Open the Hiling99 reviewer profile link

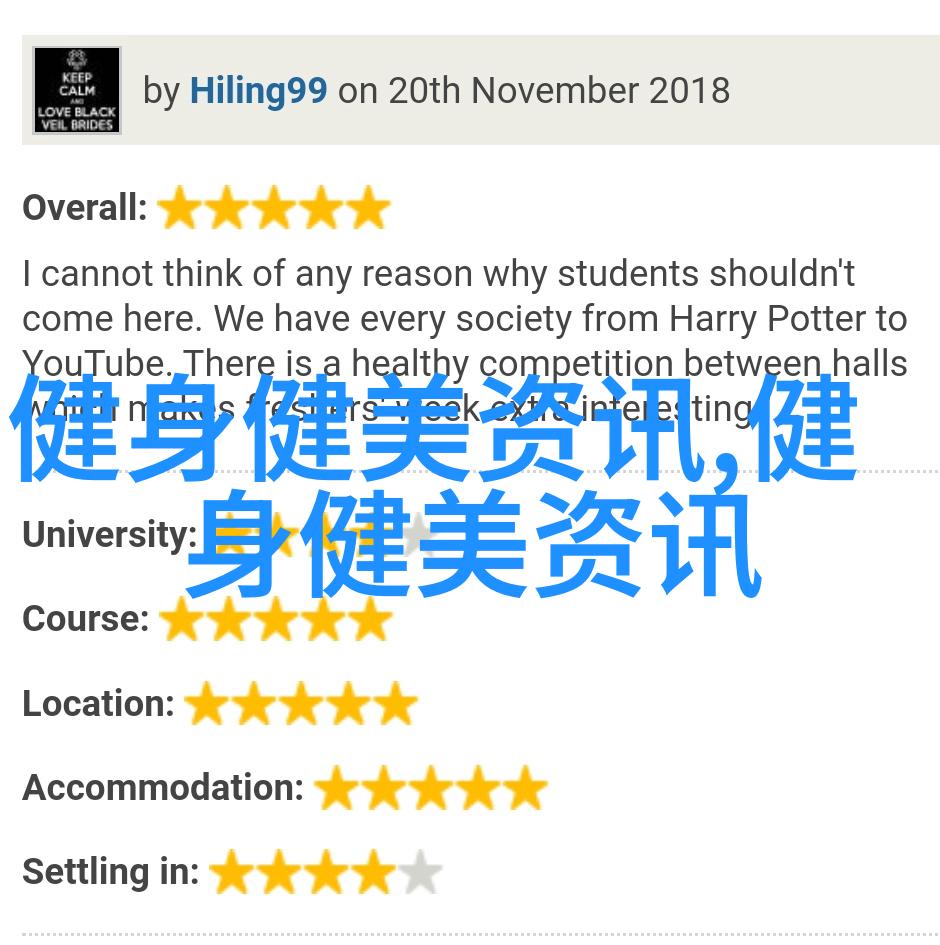258,91
